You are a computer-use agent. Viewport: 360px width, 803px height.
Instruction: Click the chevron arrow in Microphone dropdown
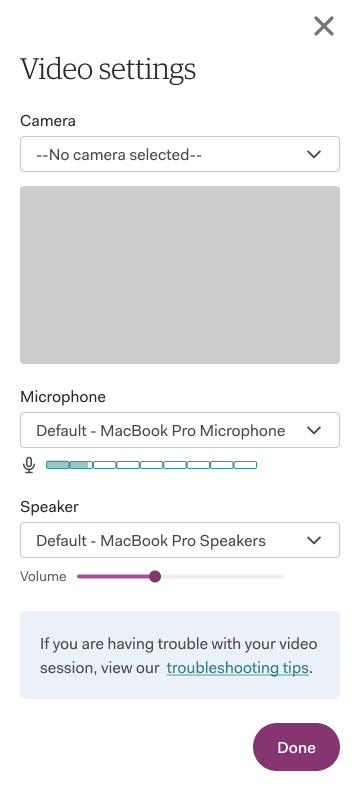pos(313,430)
